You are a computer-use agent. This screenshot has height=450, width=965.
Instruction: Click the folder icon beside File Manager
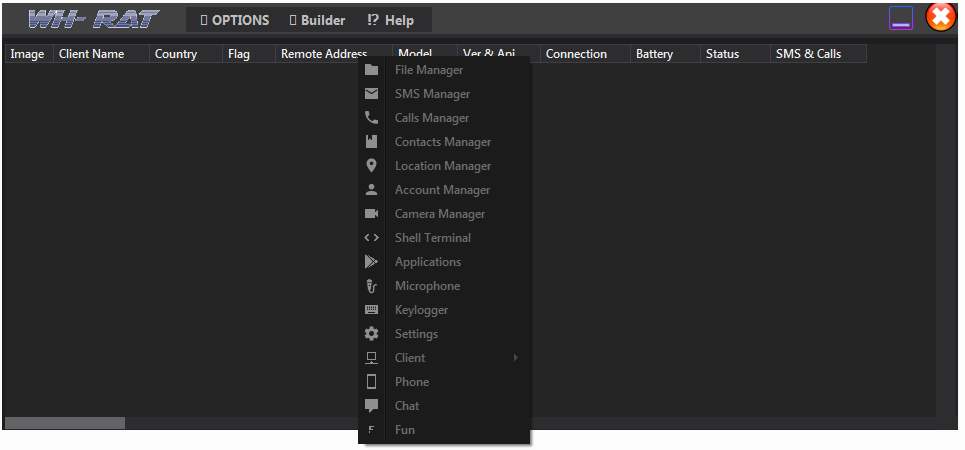(x=371, y=70)
